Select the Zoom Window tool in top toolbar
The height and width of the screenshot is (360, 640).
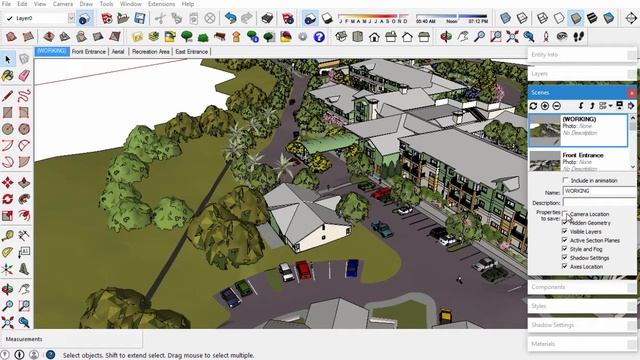[496, 37]
